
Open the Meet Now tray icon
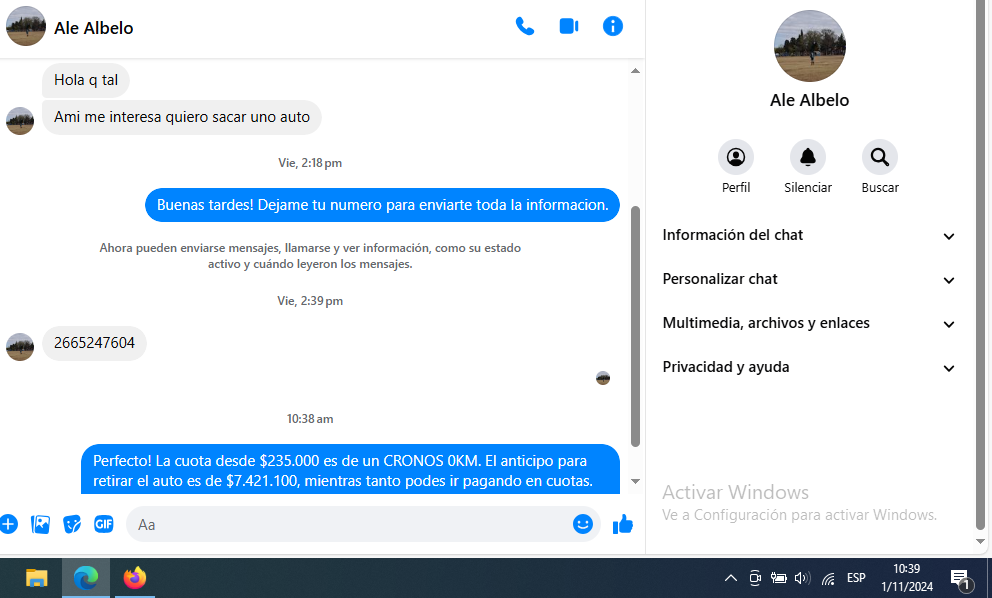pyautogui.click(x=755, y=578)
